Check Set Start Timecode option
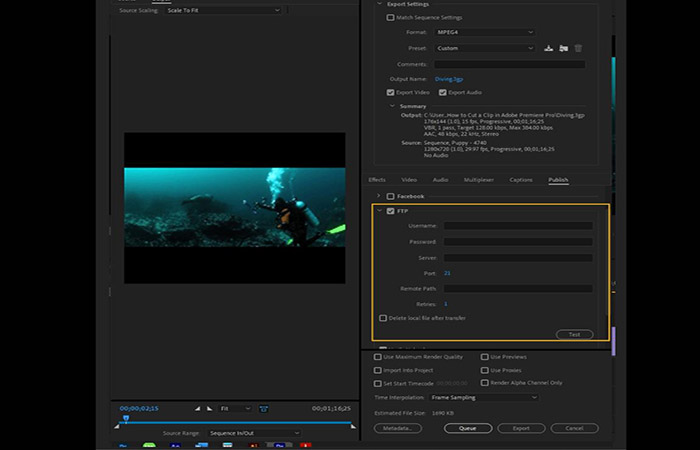The width and height of the screenshot is (700, 450). (378, 383)
